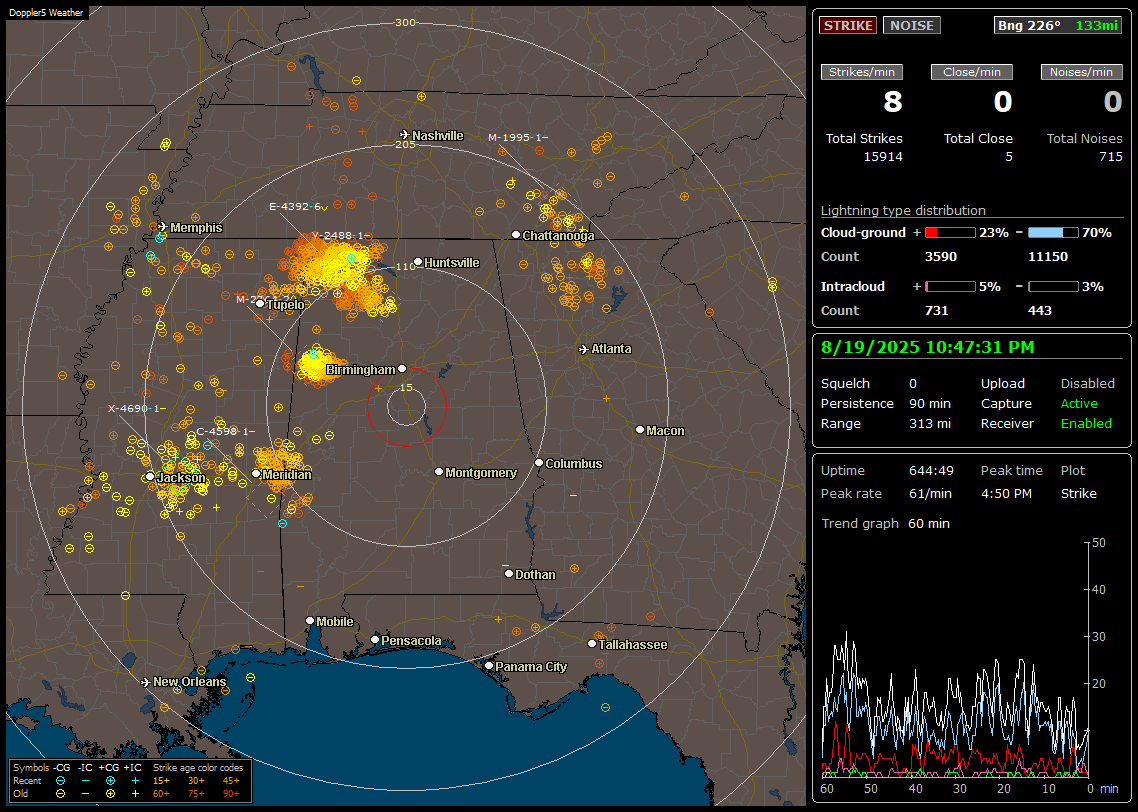Click the cloud-ground positive count 3590
1138x812 pixels.
(941, 257)
